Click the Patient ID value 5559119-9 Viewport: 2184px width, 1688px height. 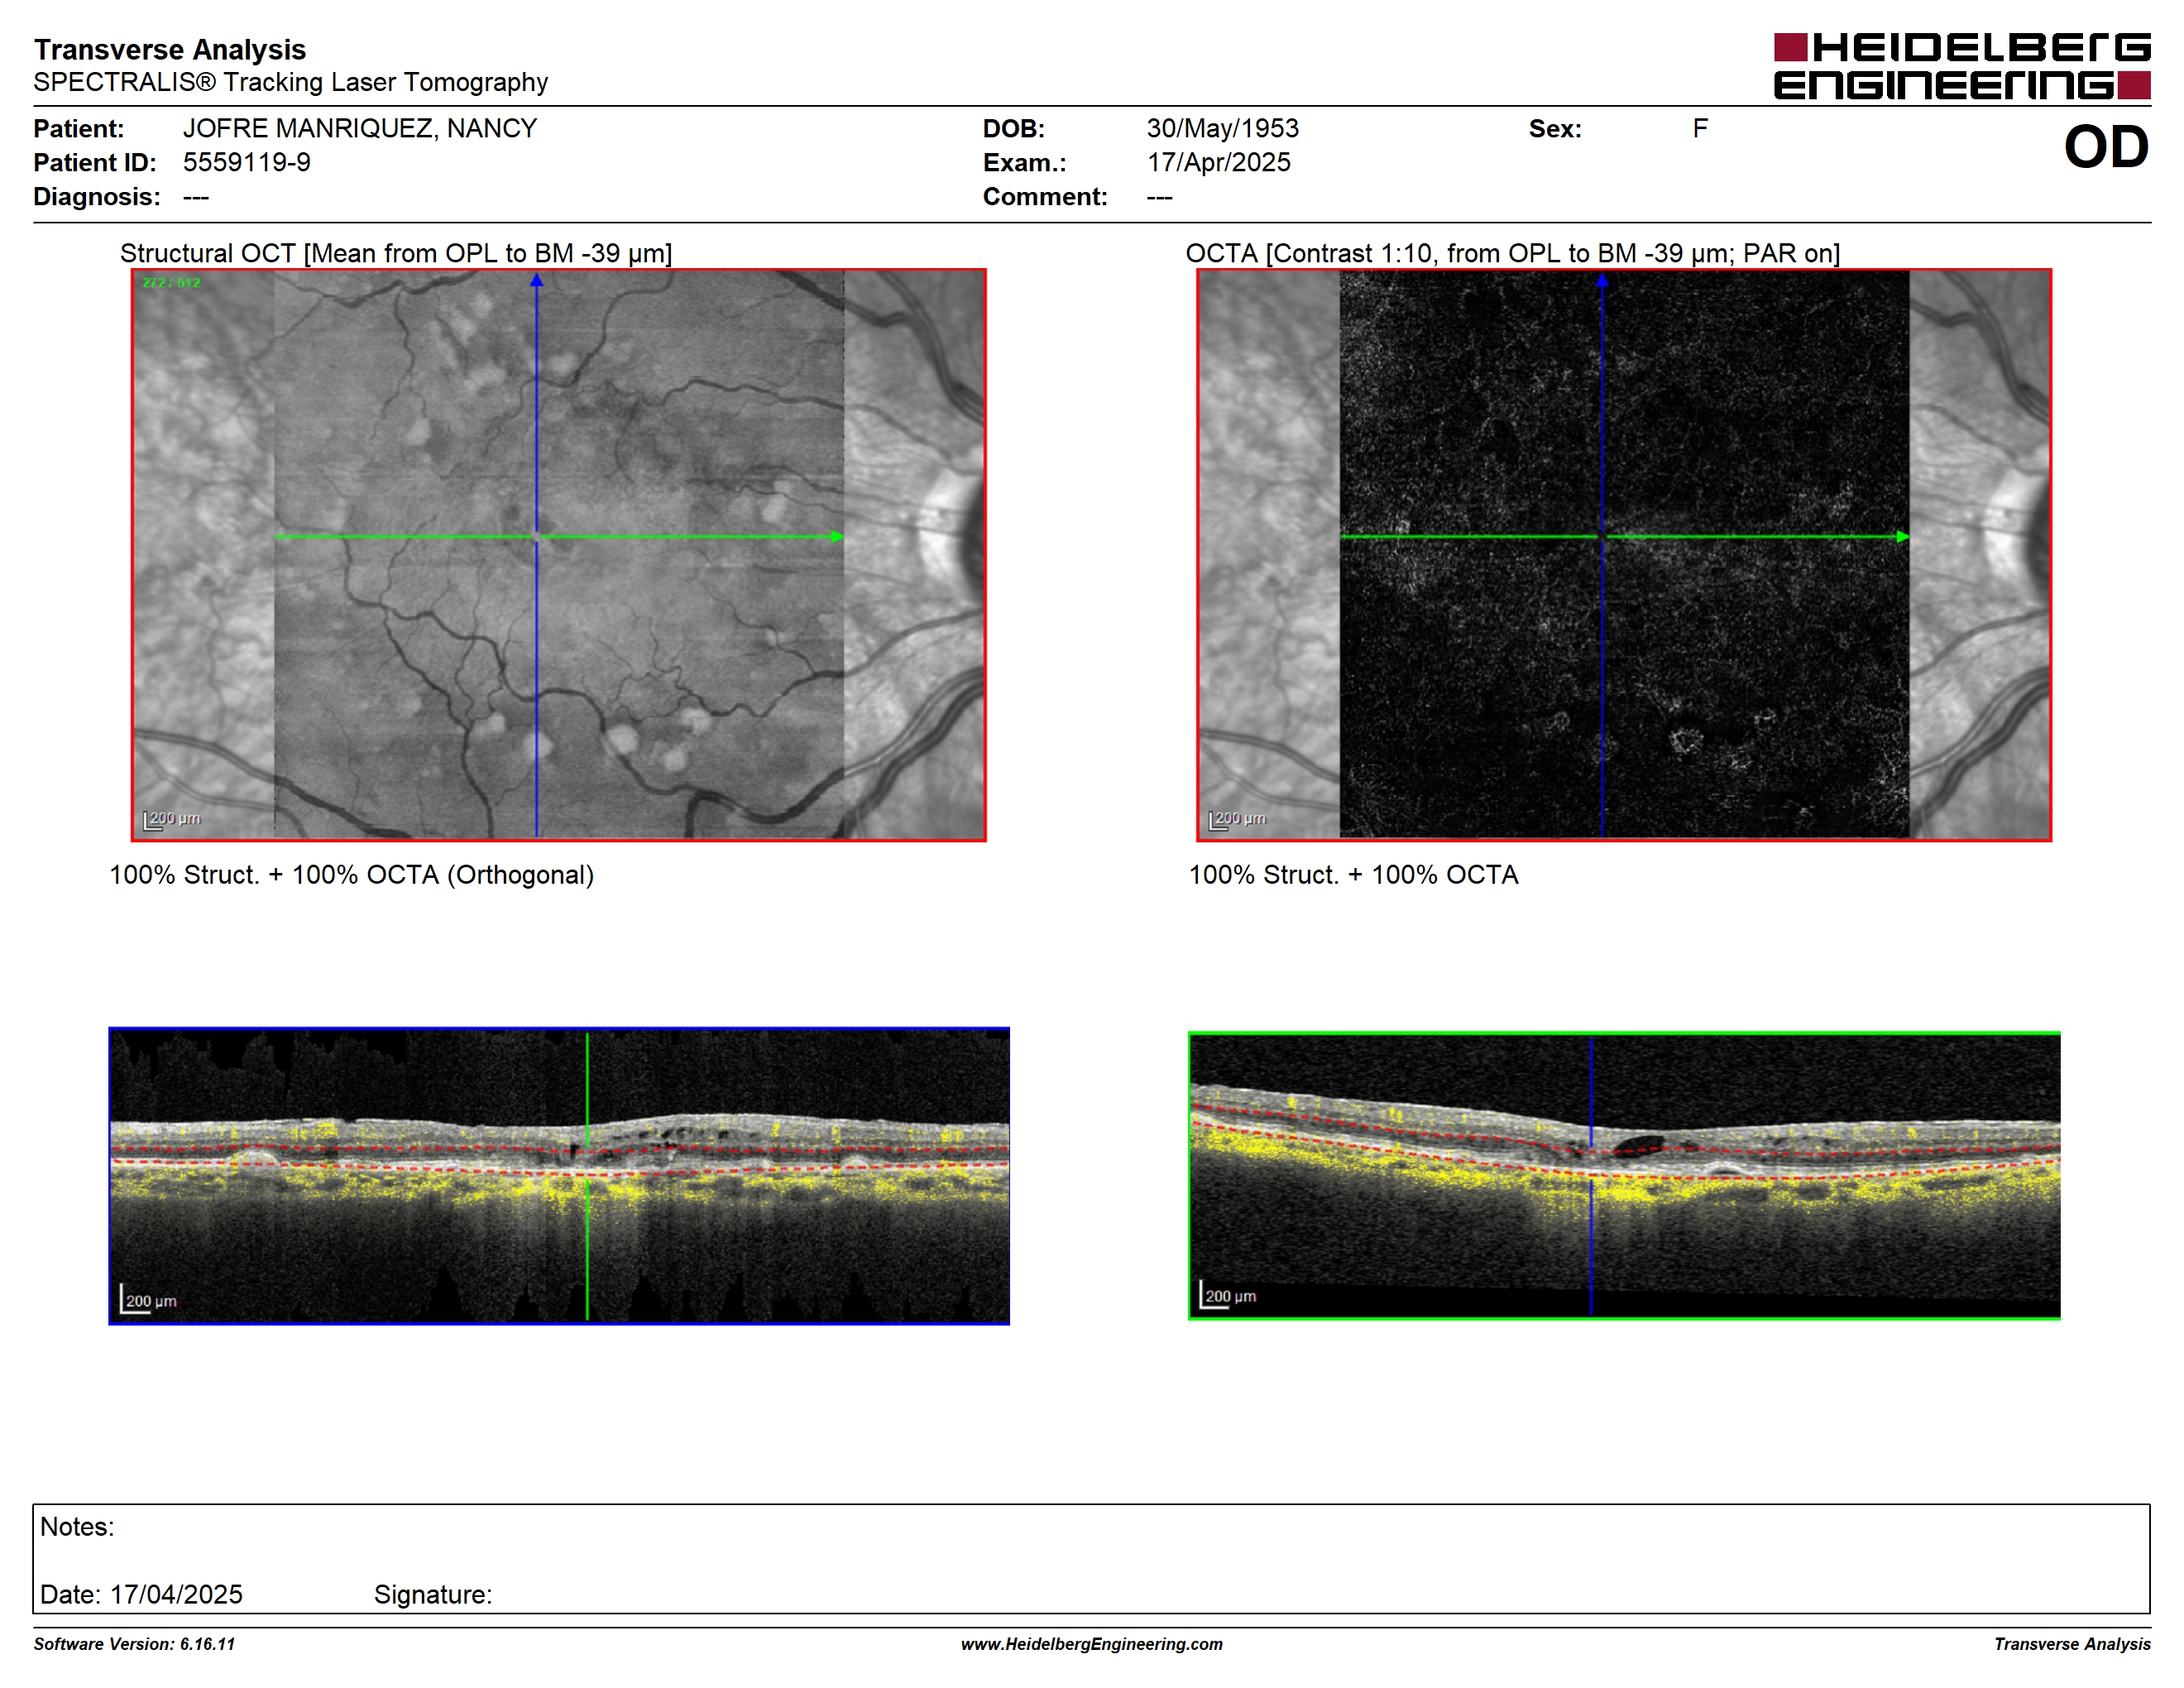[247, 162]
